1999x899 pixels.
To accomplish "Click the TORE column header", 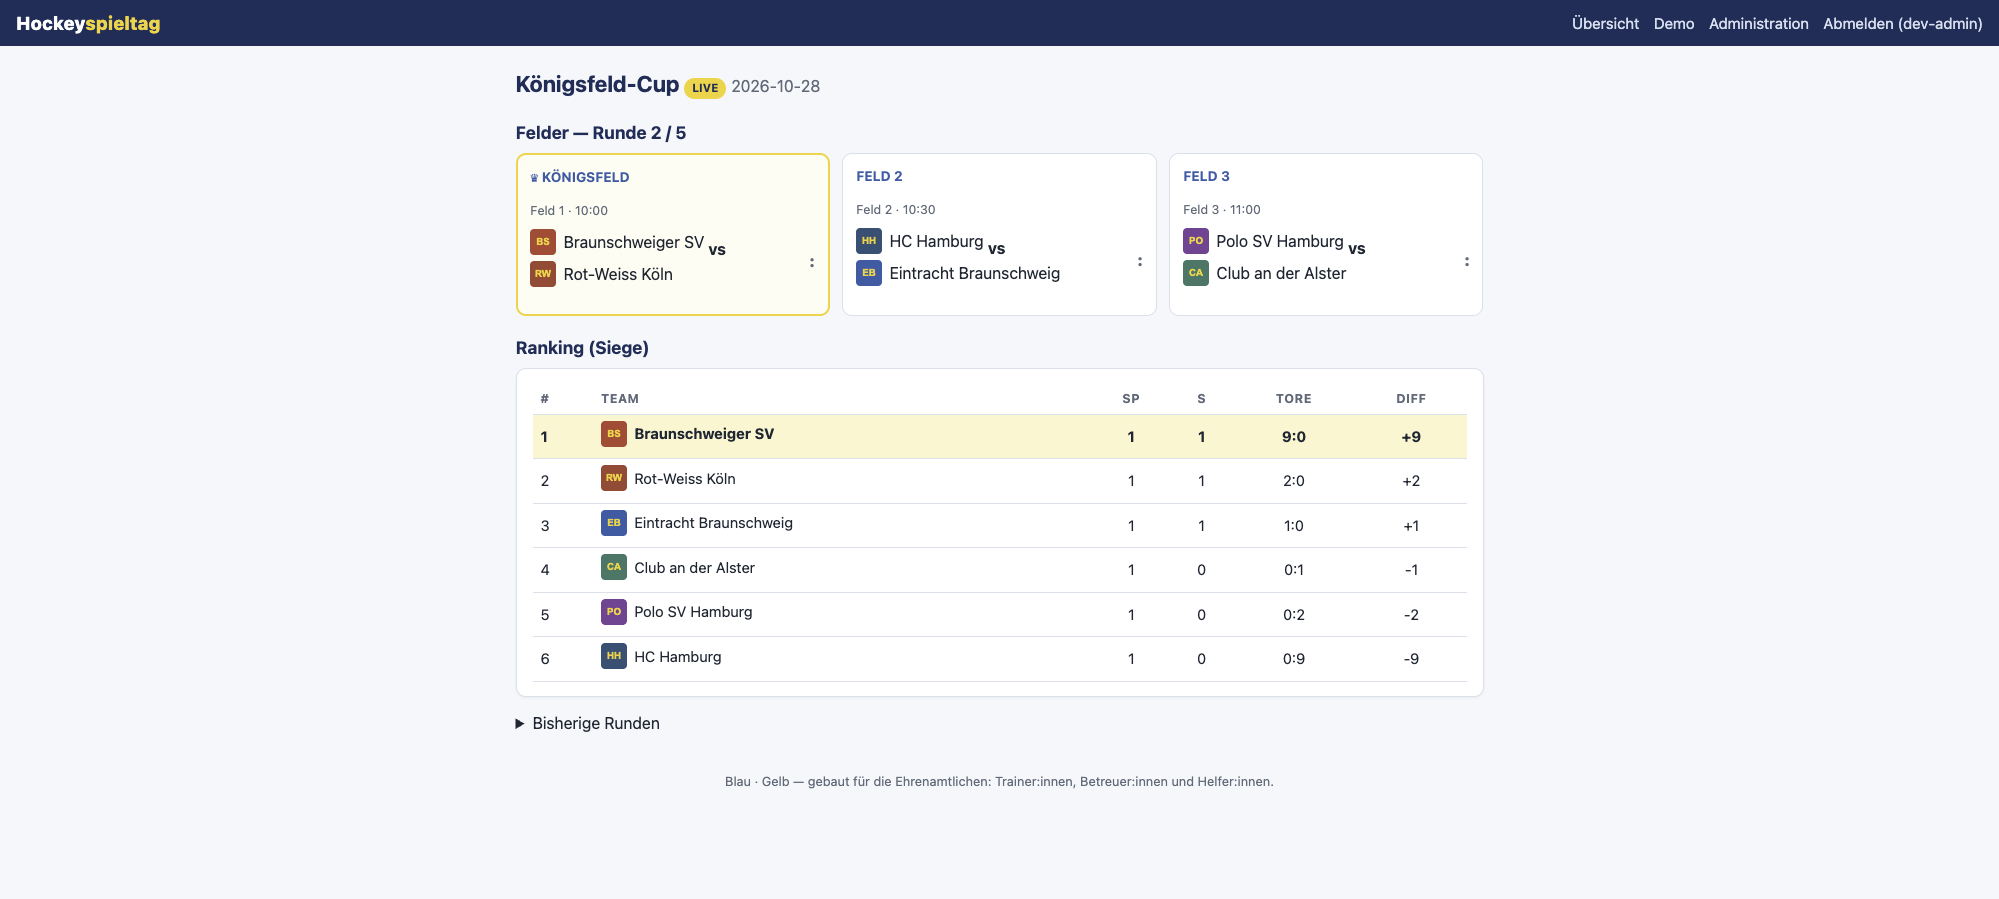I will click(1294, 398).
